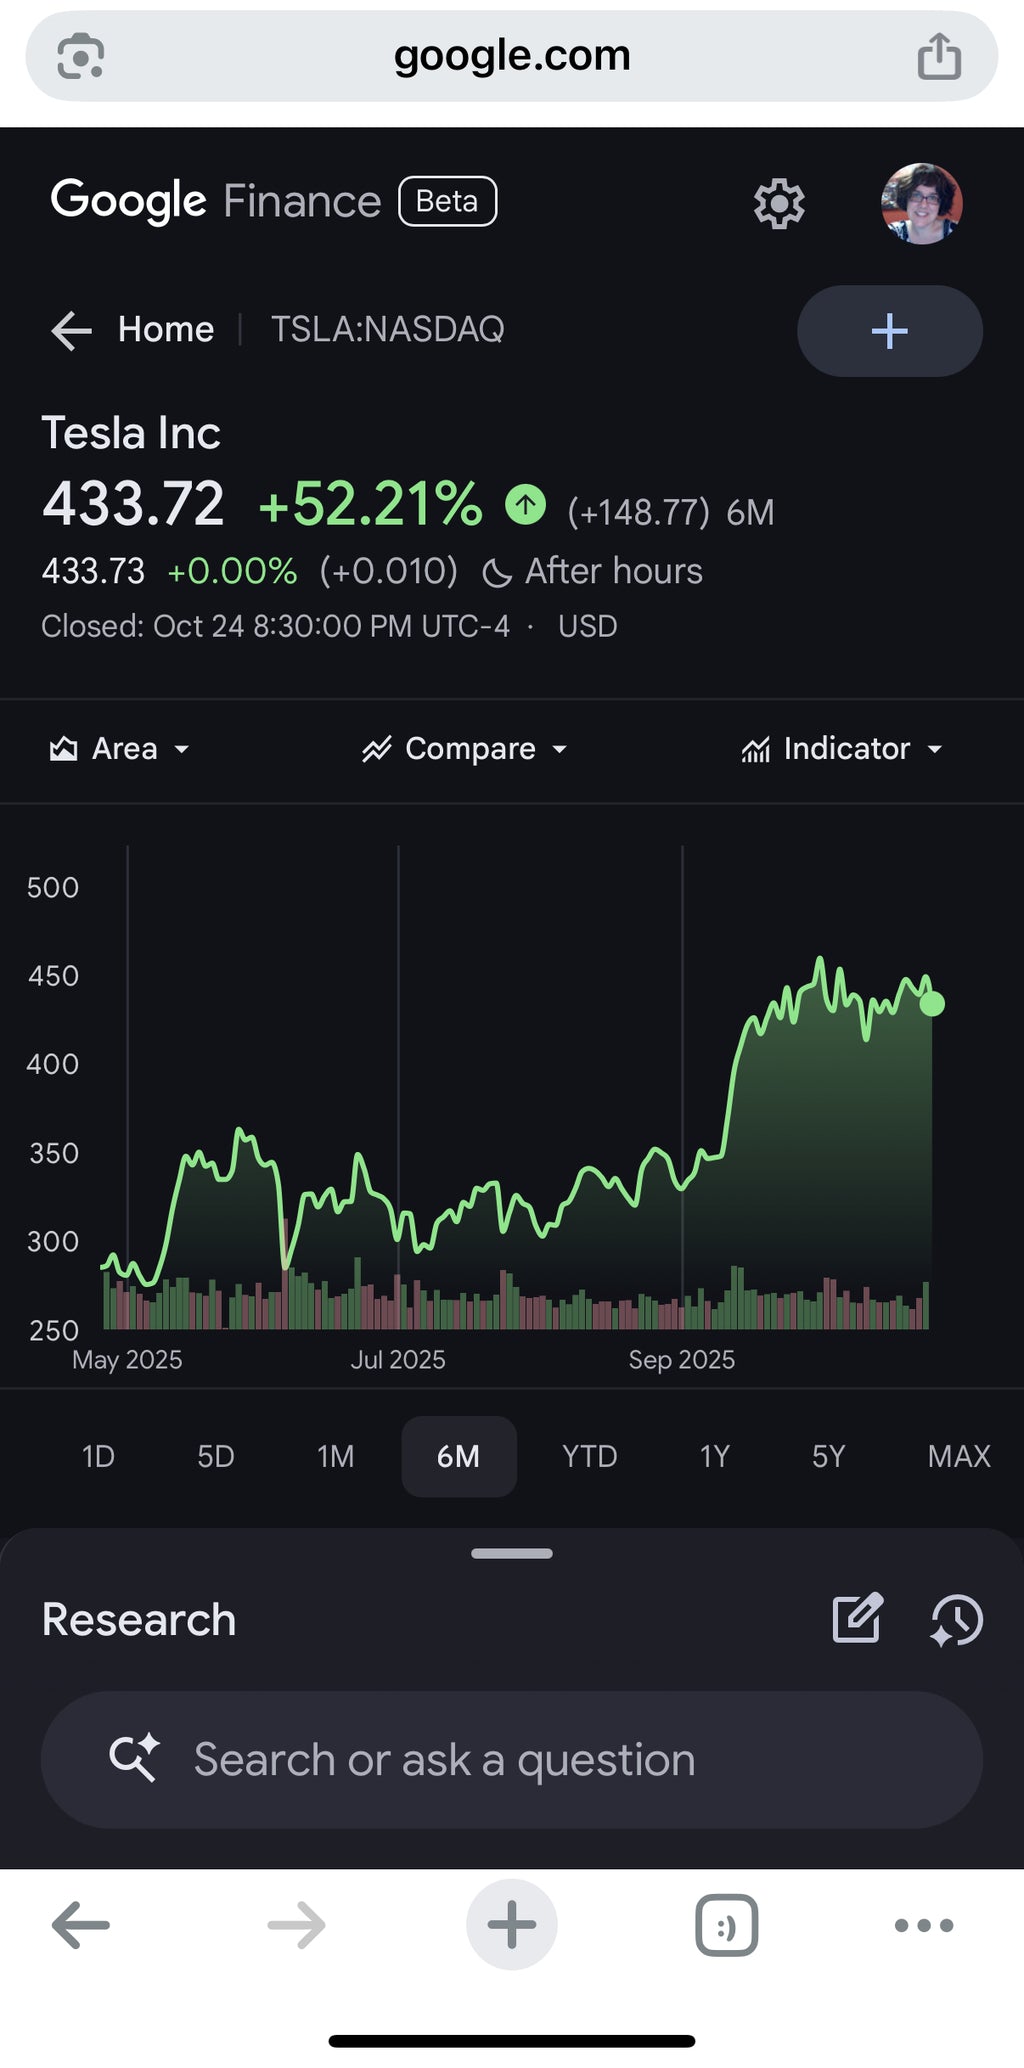Open new research note icon

click(857, 1618)
